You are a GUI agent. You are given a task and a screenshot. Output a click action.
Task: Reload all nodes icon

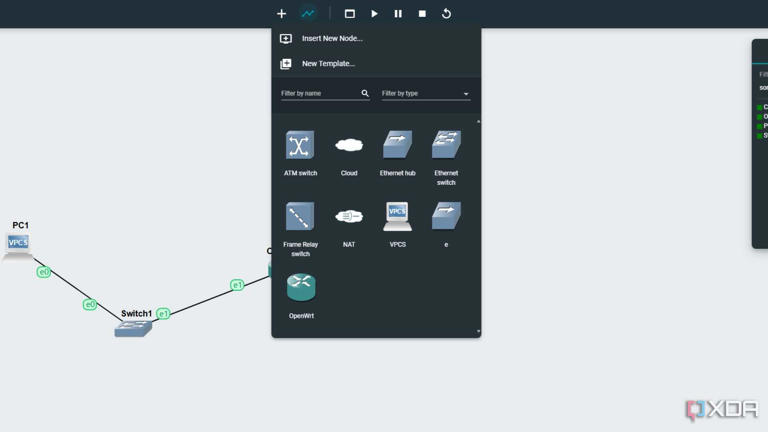[446, 14]
